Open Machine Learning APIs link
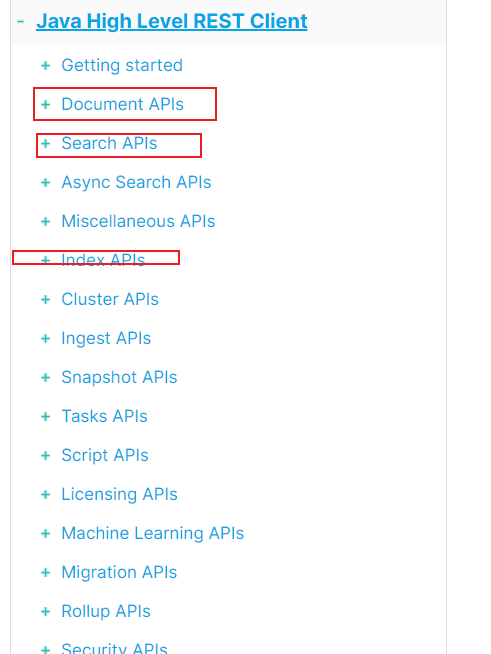Image resolution: width=491 pixels, height=654 pixels. (x=153, y=533)
